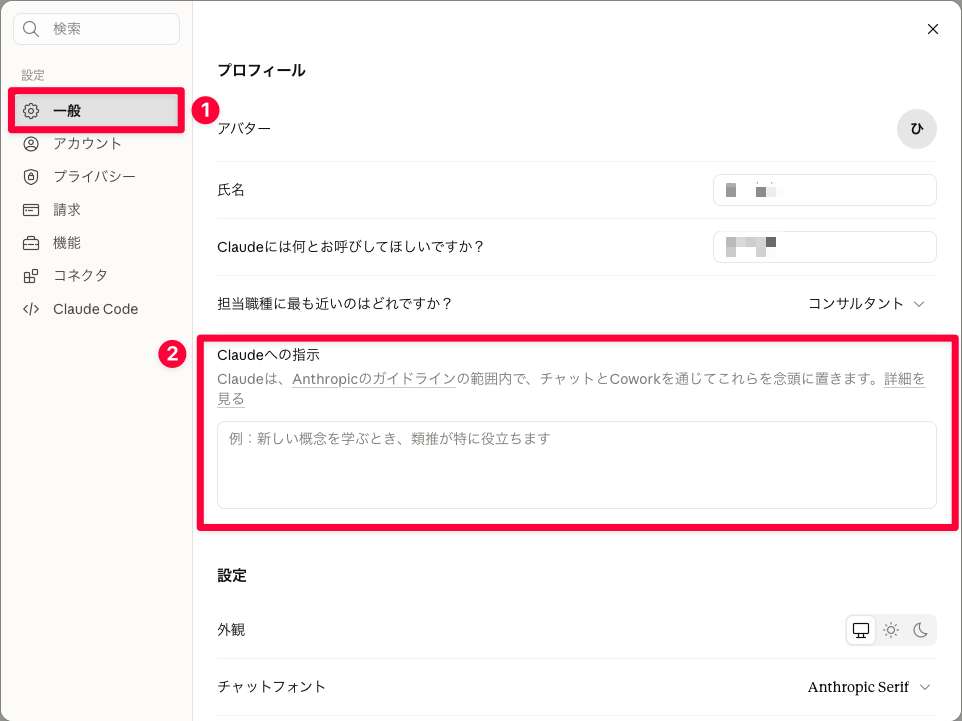Click the プロフィール heading
The height and width of the screenshot is (721, 962).
point(261,71)
